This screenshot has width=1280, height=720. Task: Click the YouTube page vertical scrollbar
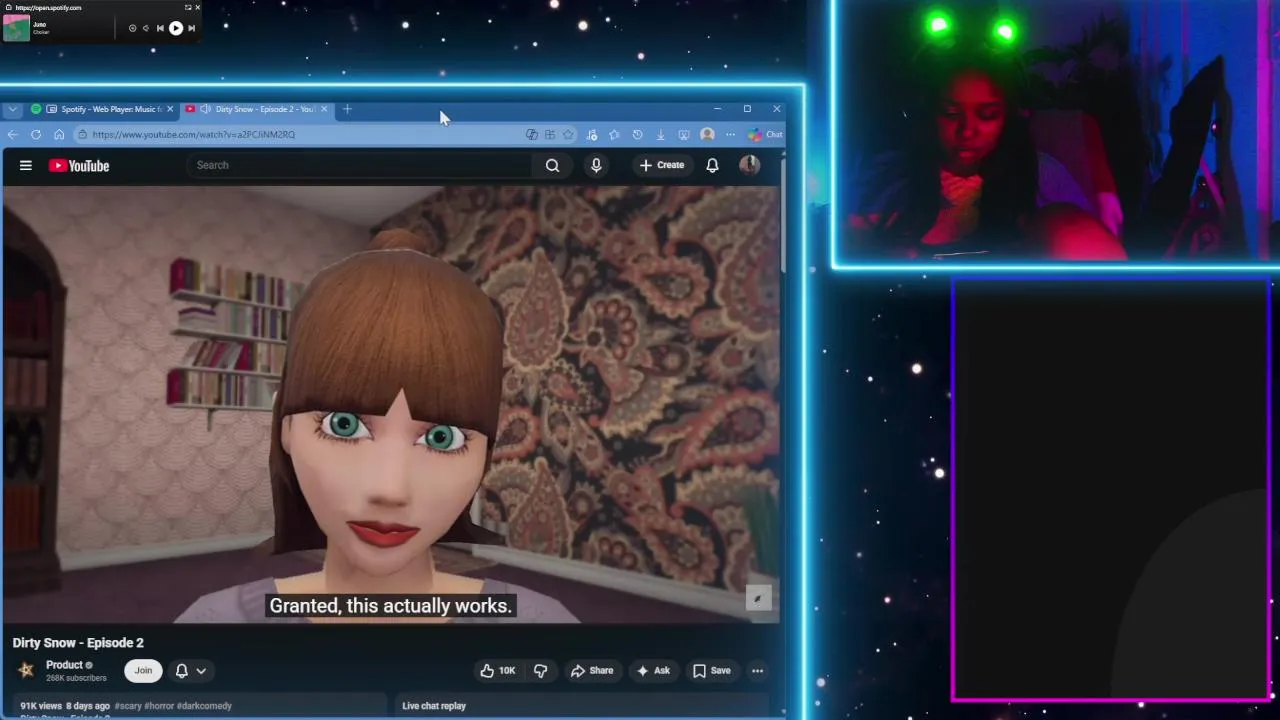pyautogui.click(x=783, y=215)
